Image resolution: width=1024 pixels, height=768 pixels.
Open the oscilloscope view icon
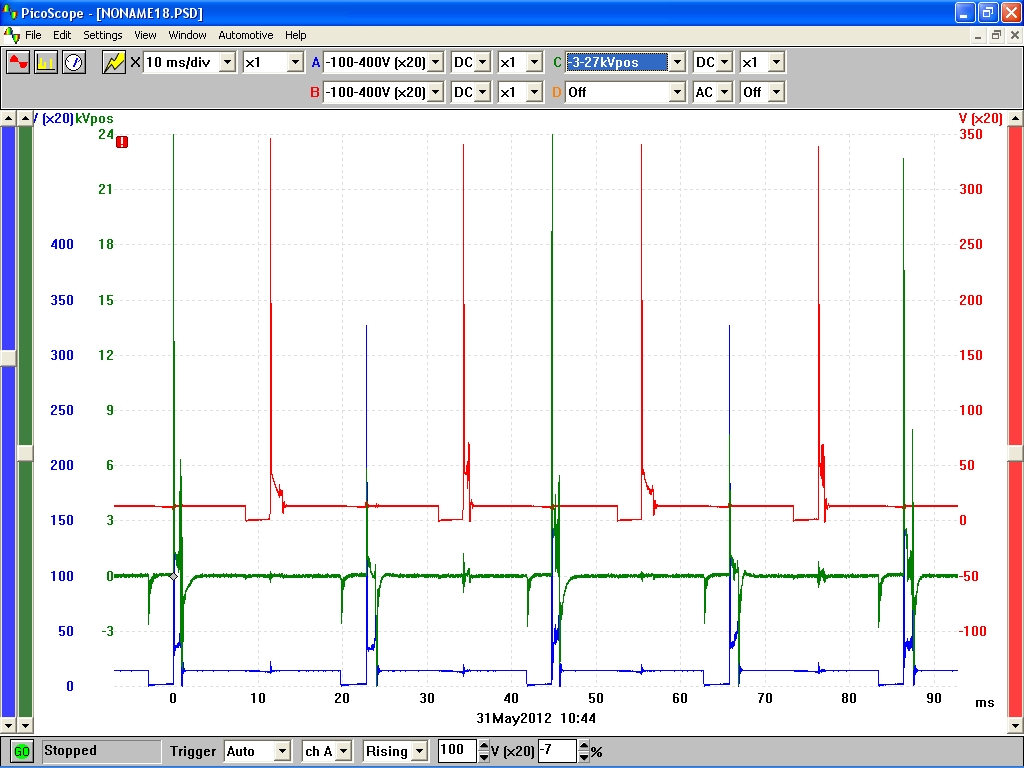(18, 62)
